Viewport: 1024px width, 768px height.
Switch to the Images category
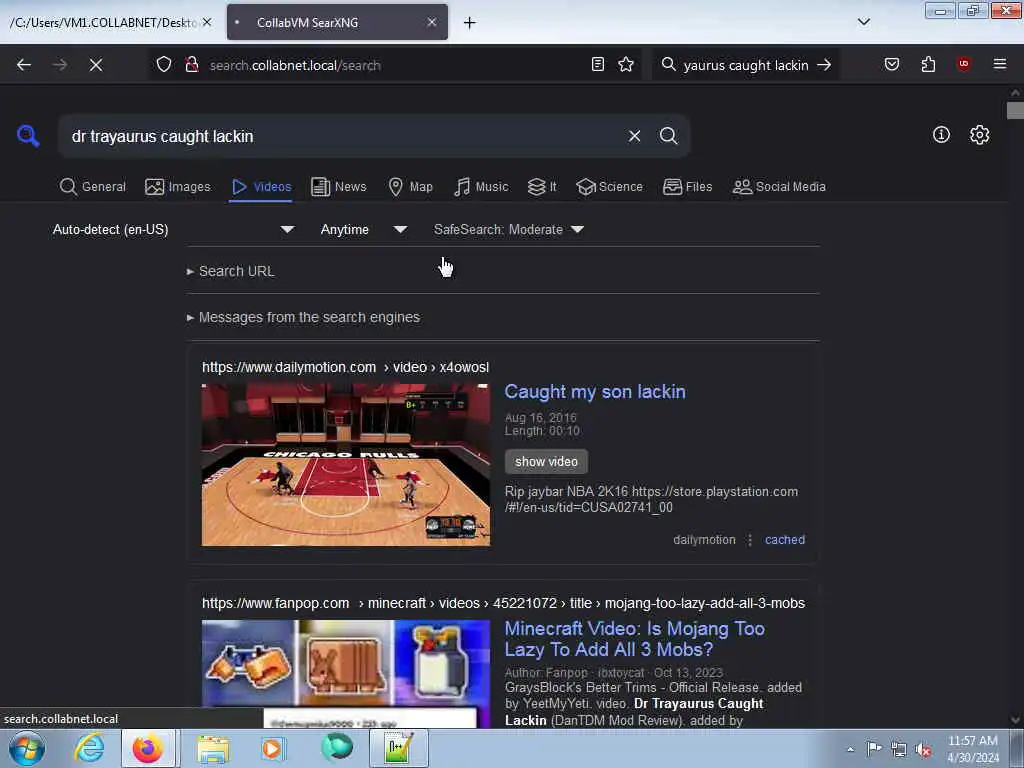(x=178, y=187)
